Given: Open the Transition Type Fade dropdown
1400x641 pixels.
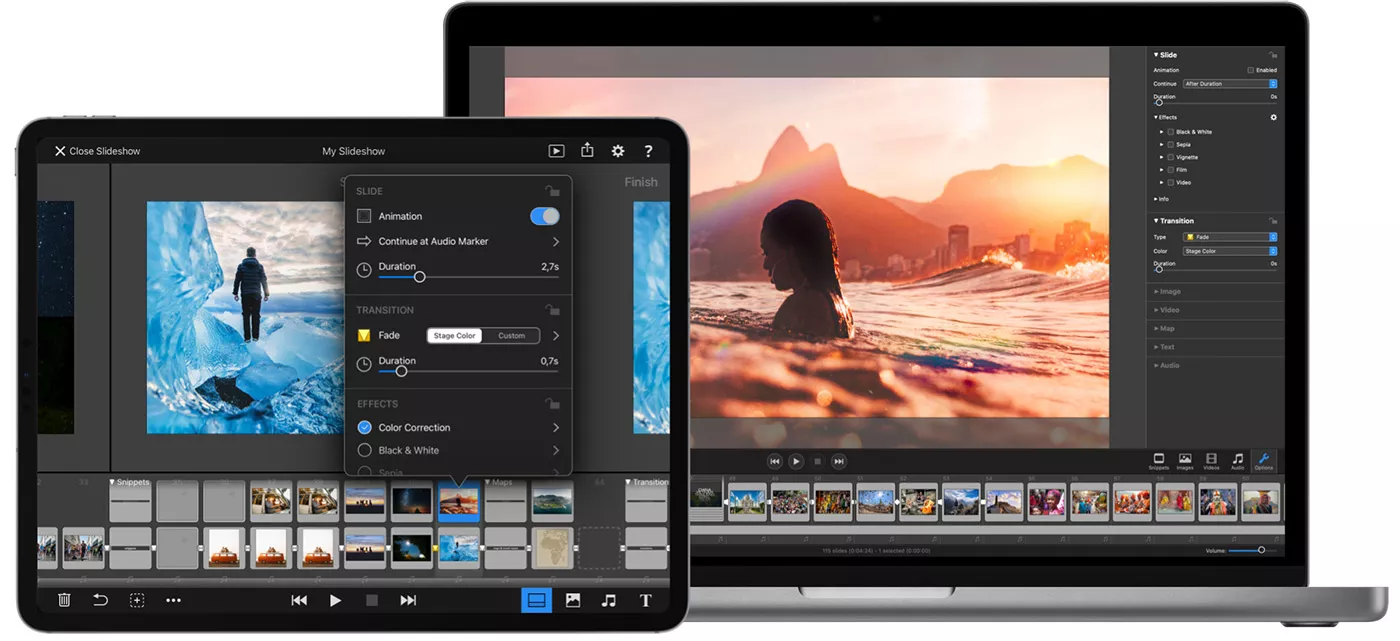Looking at the screenshot, I should (x=1229, y=237).
